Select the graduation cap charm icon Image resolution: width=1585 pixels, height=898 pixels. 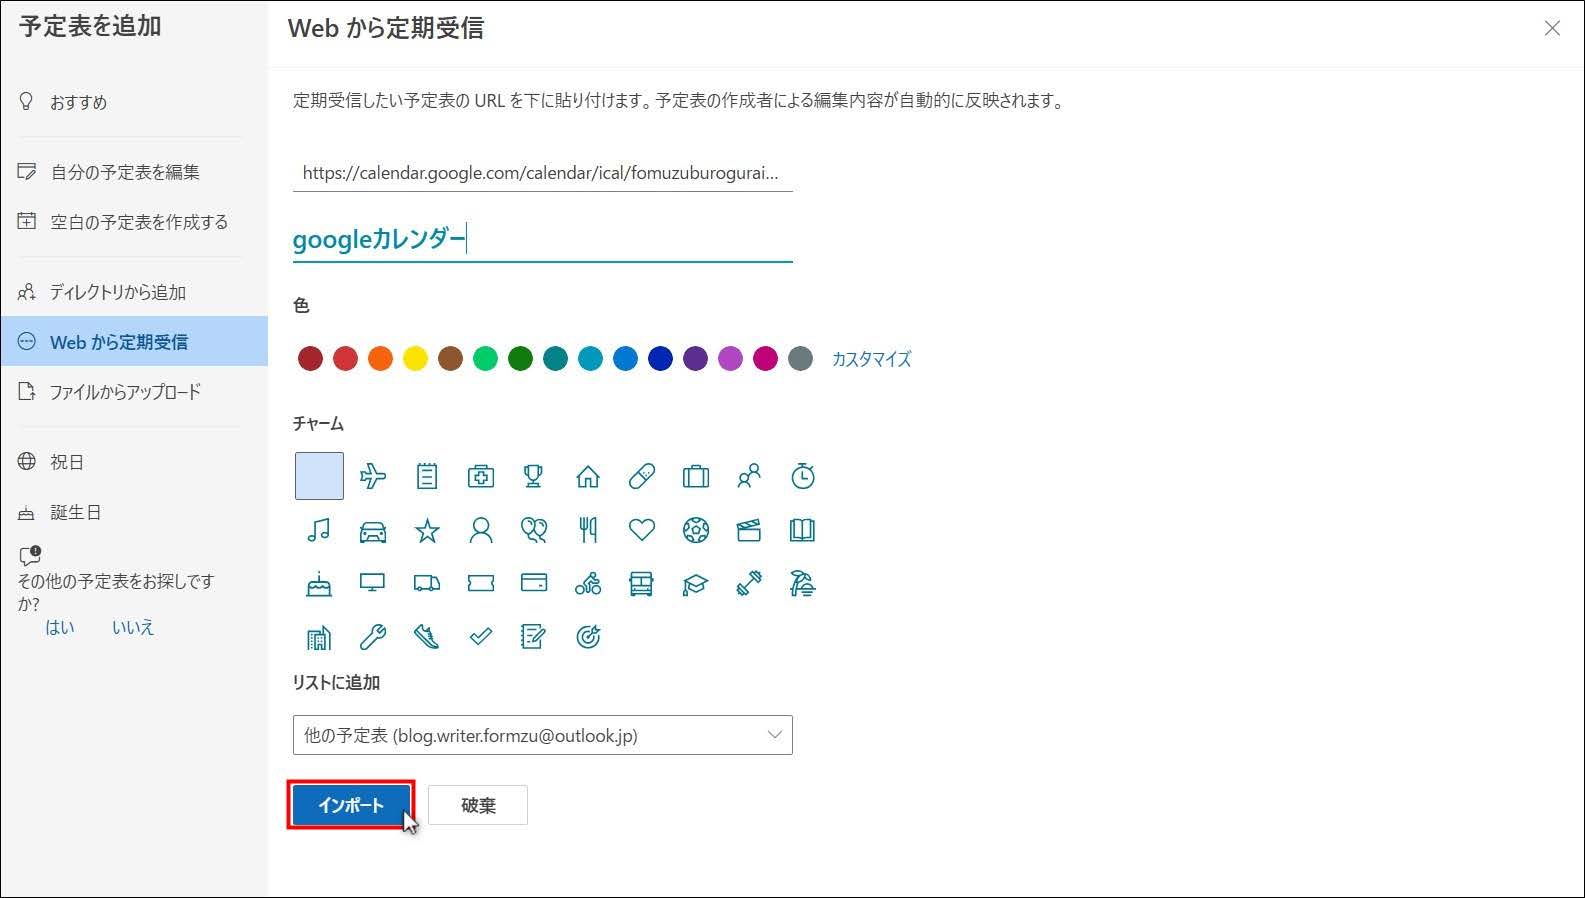pyautogui.click(x=696, y=584)
